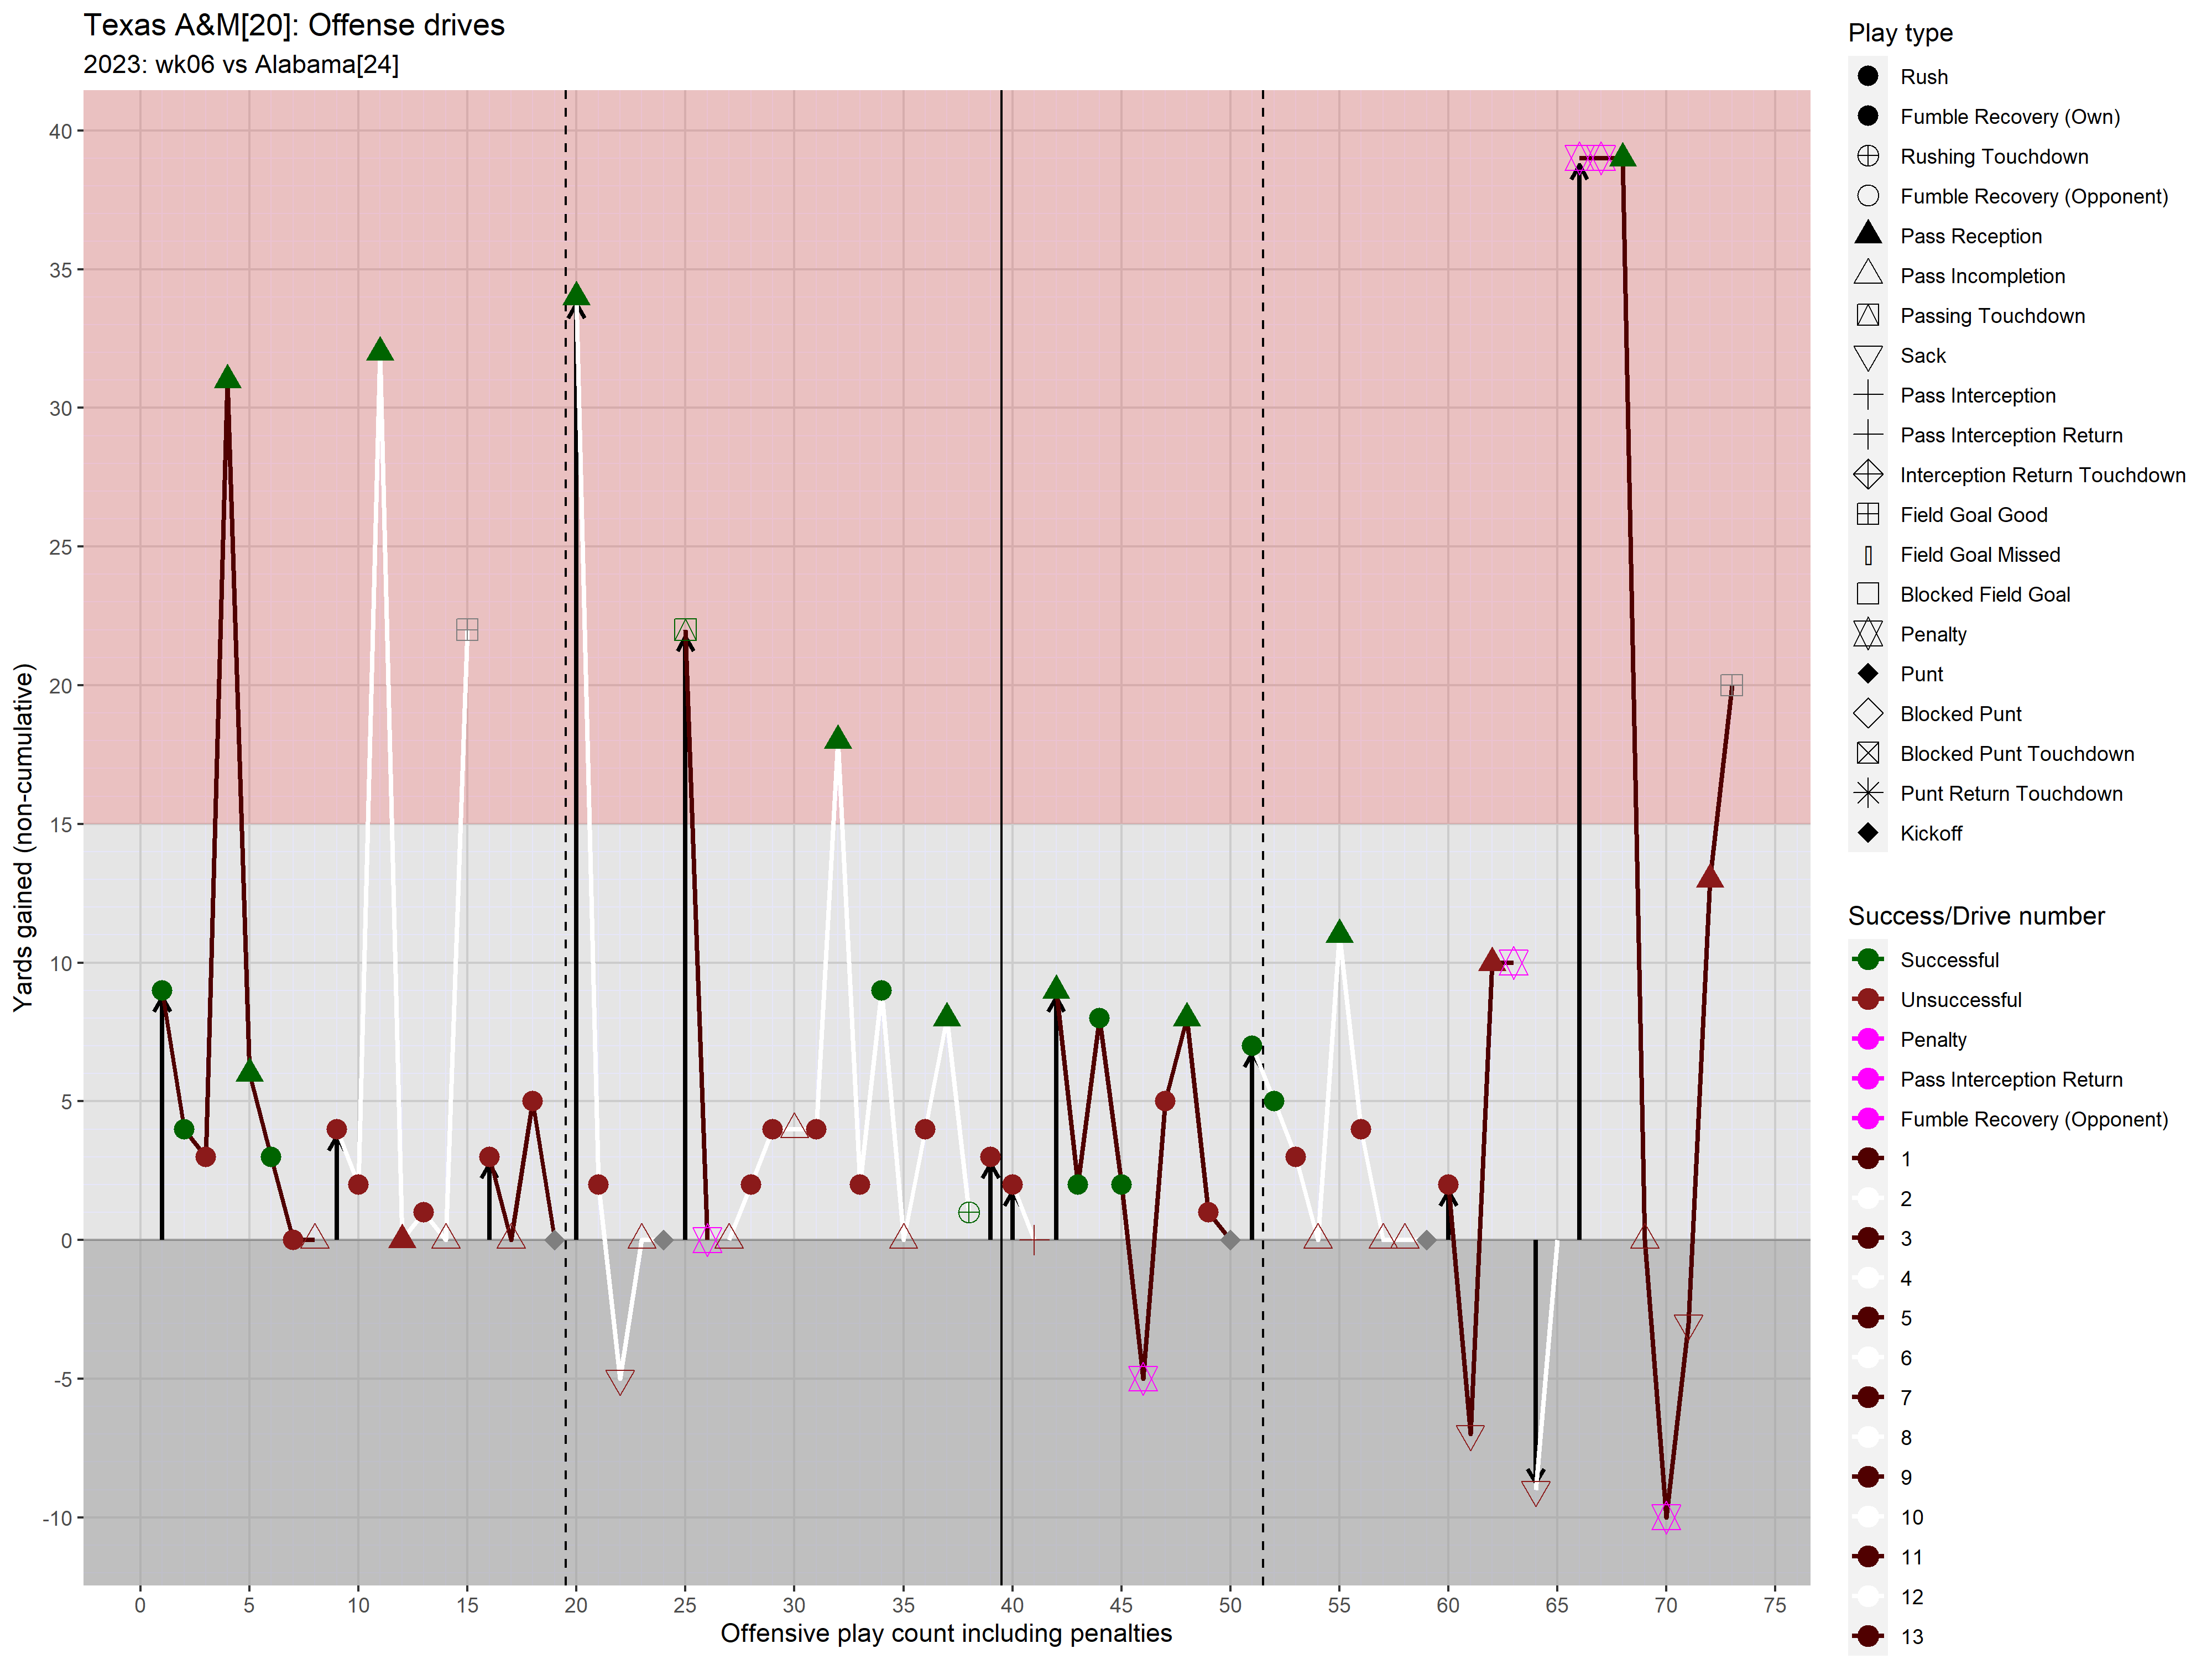Screen dimensions: 2212x1659
Task: Click the passing touchdown marker at play 25
Action: (685, 629)
